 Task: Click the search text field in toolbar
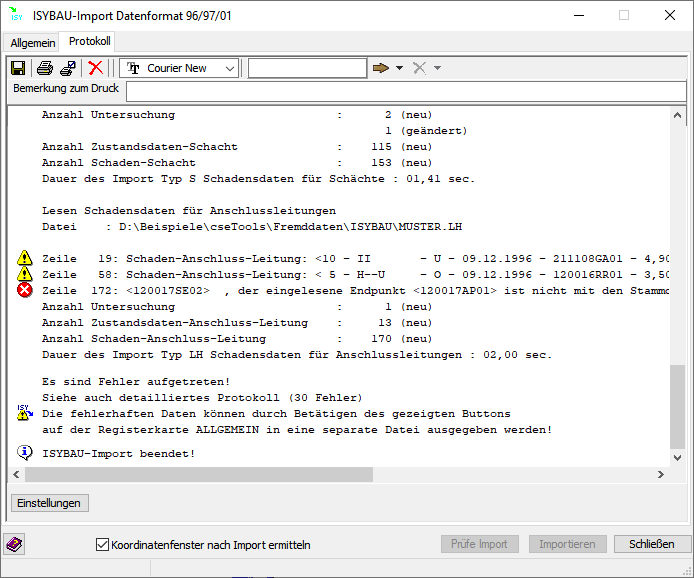click(x=307, y=68)
